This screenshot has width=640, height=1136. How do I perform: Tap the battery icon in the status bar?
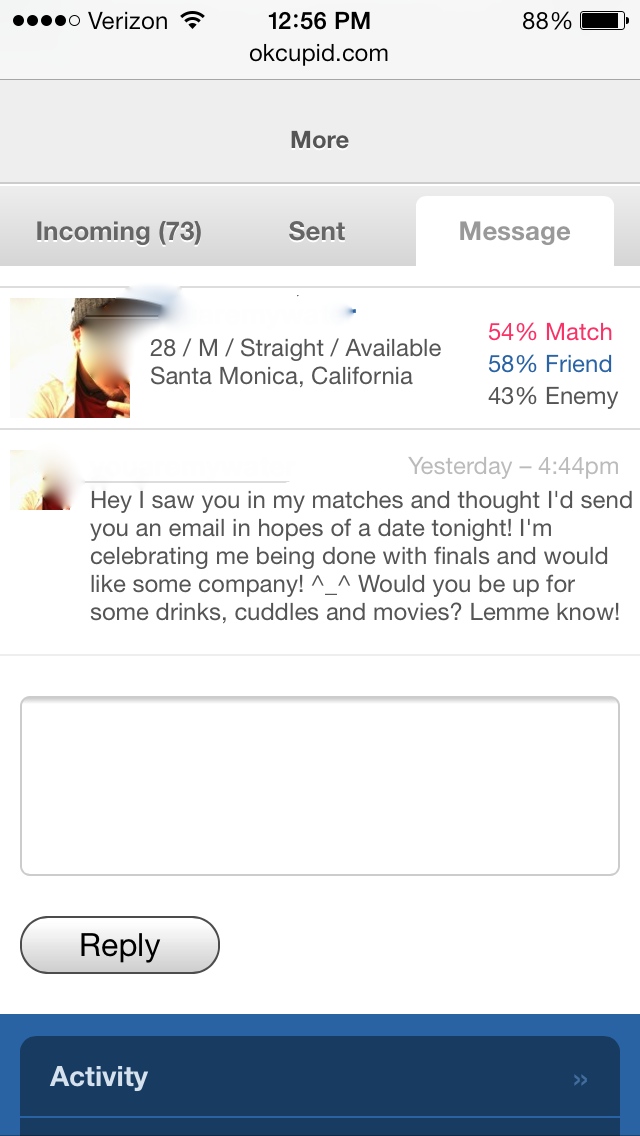pyautogui.click(x=602, y=20)
